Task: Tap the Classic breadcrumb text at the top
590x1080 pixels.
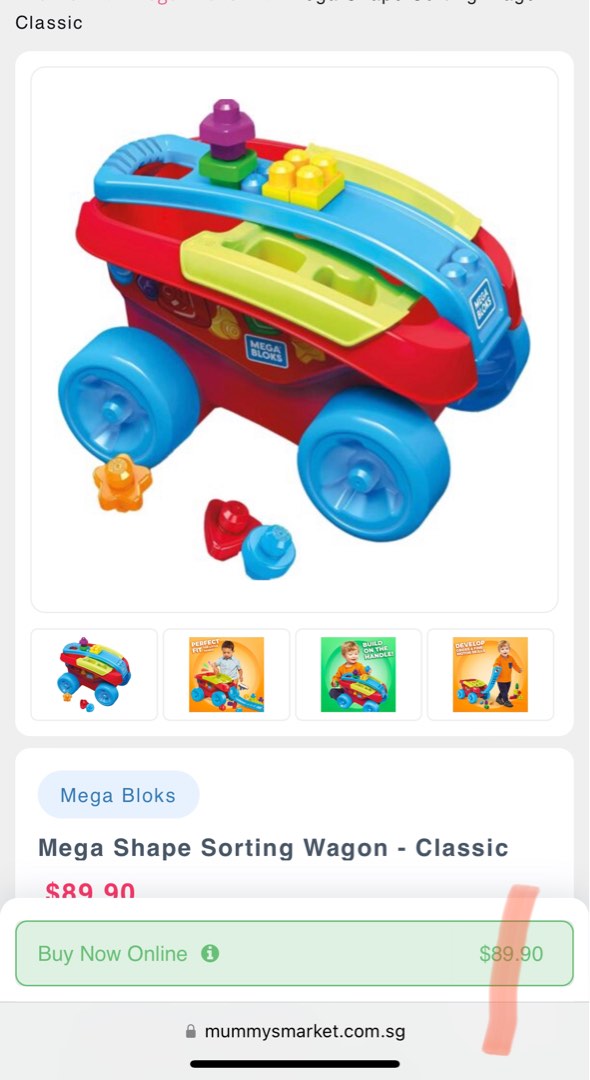Action: 49,23
